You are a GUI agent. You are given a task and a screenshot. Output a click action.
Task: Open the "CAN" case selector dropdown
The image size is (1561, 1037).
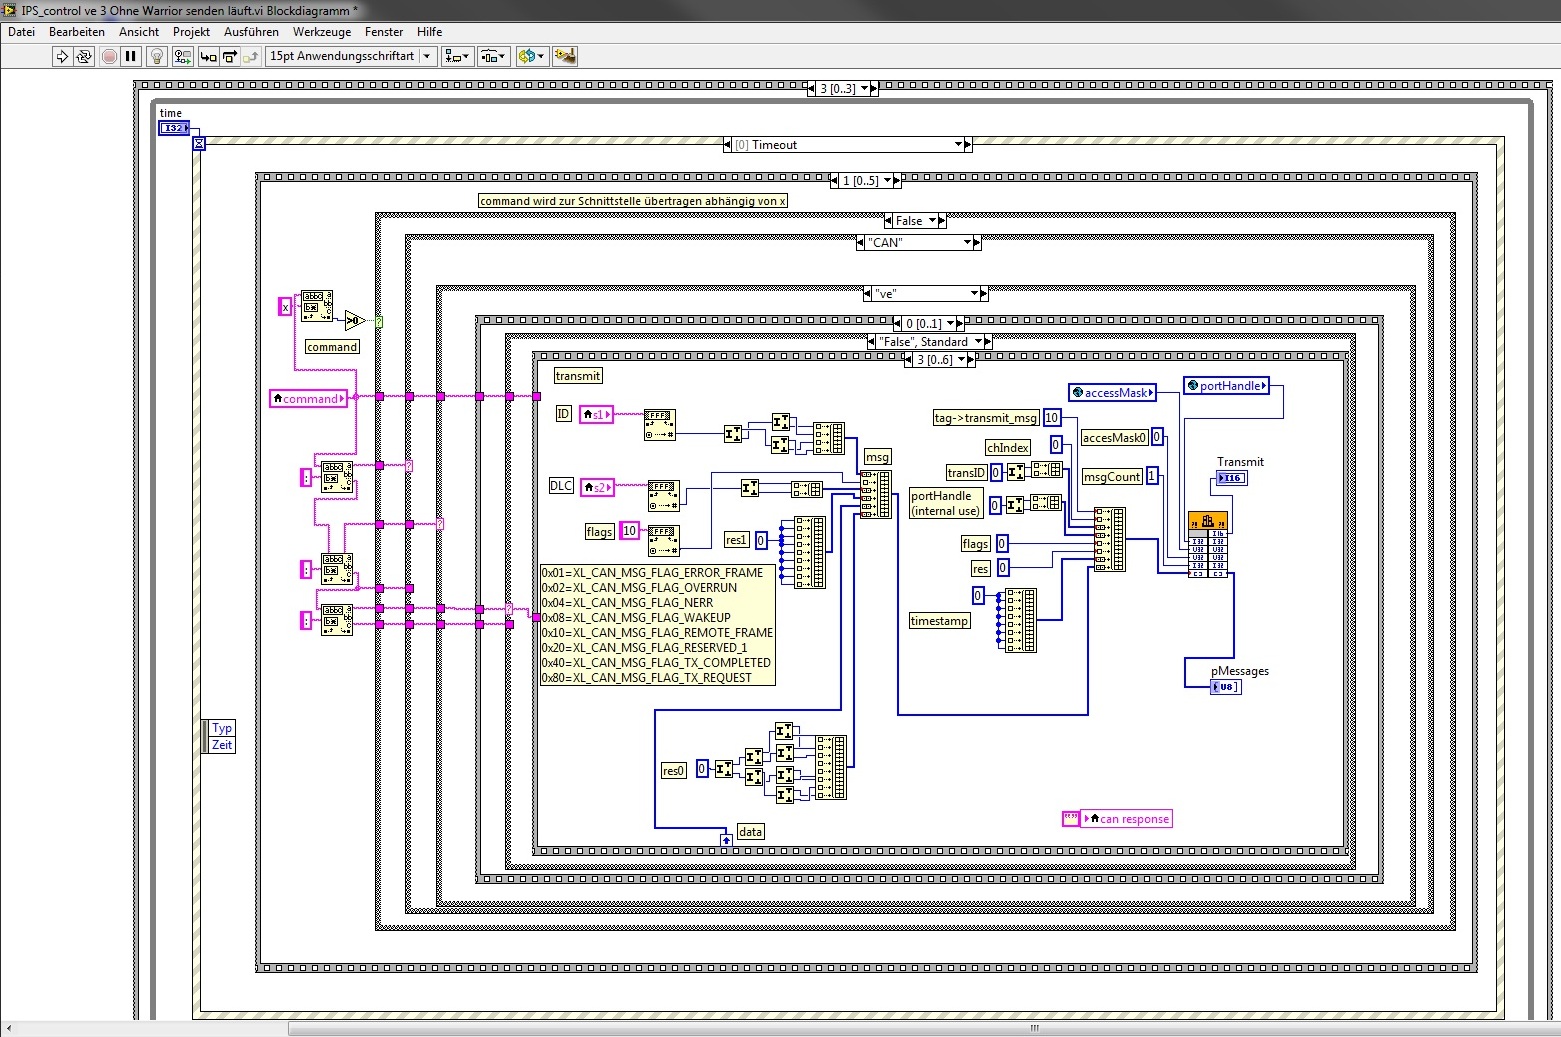(x=968, y=243)
